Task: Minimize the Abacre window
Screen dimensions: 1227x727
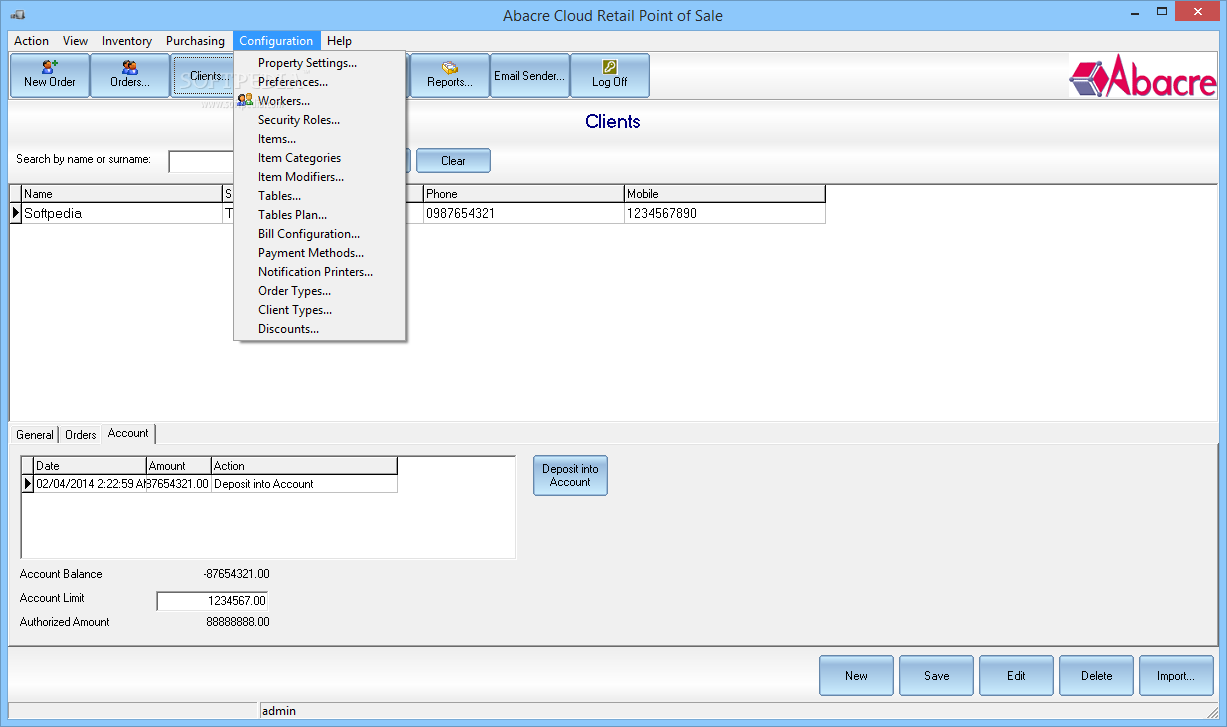Action: [1134, 14]
